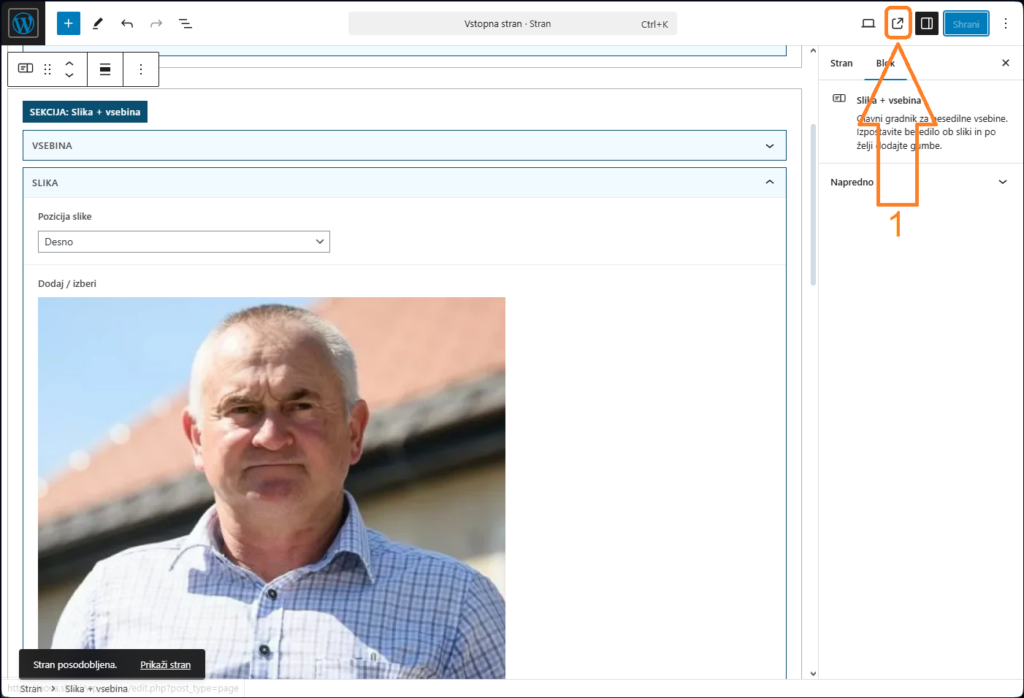The height and width of the screenshot is (698, 1024).
Task: Click the uploaded man portrait image
Action: [271, 480]
